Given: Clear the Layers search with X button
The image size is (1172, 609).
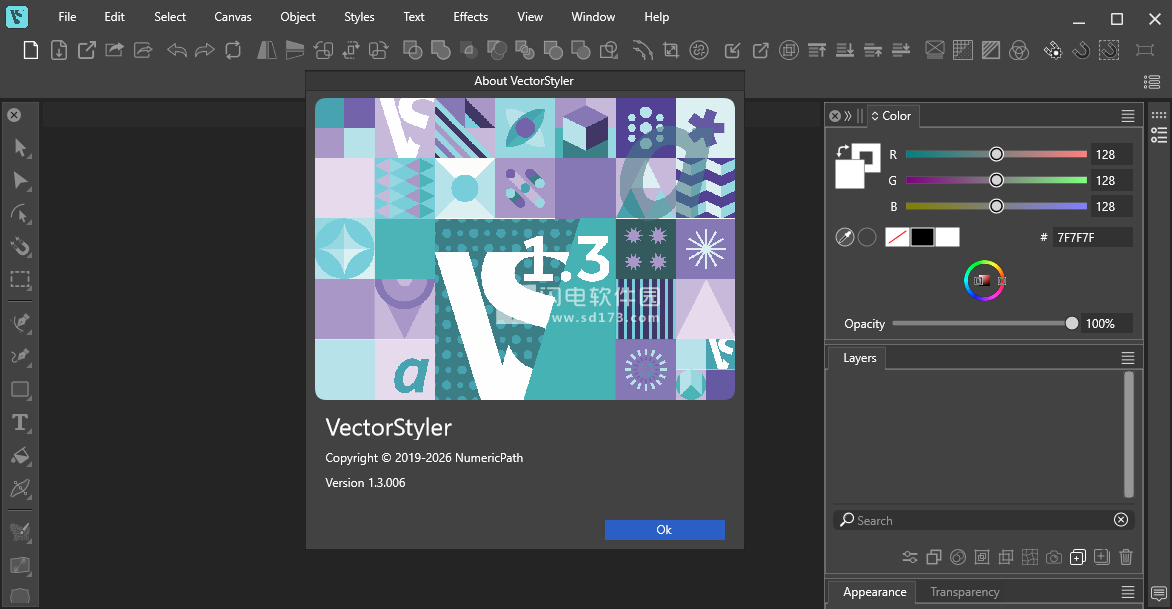Looking at the screenshot, I should click(1120, 520).
